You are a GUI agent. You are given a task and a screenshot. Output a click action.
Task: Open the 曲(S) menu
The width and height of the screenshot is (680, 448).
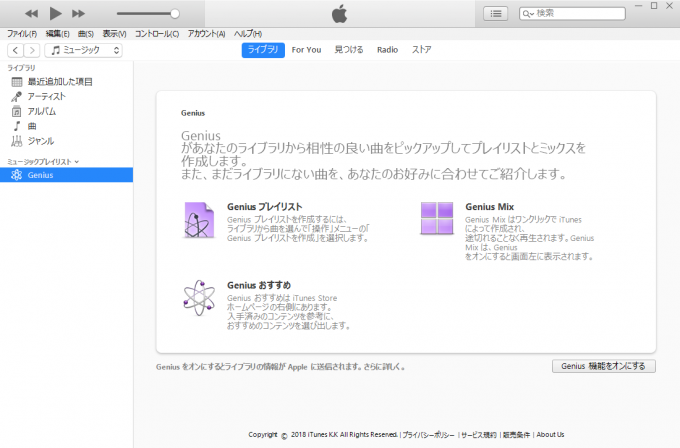pos(86,34)
